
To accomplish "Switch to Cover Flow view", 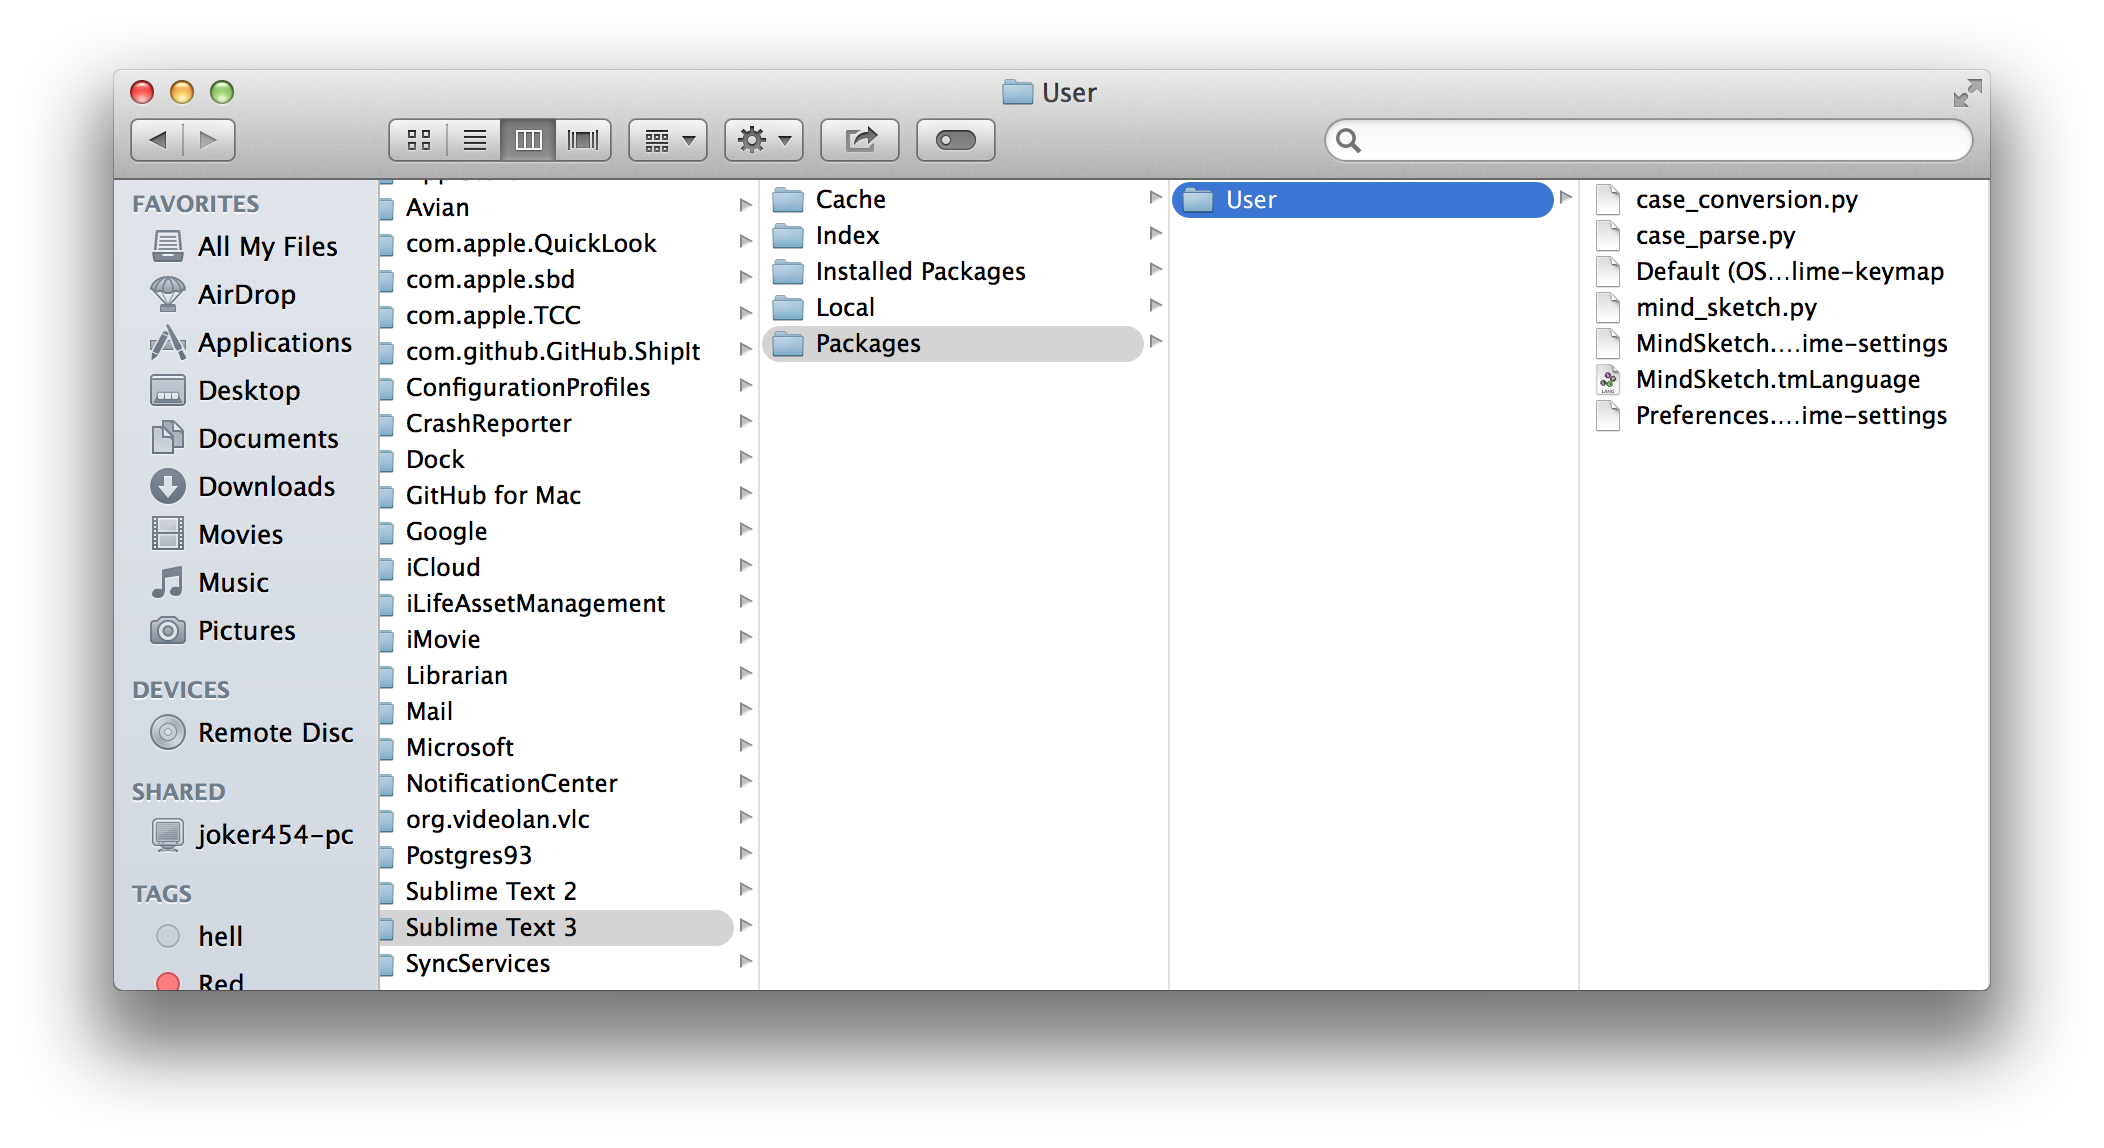I will click(583, 140).
